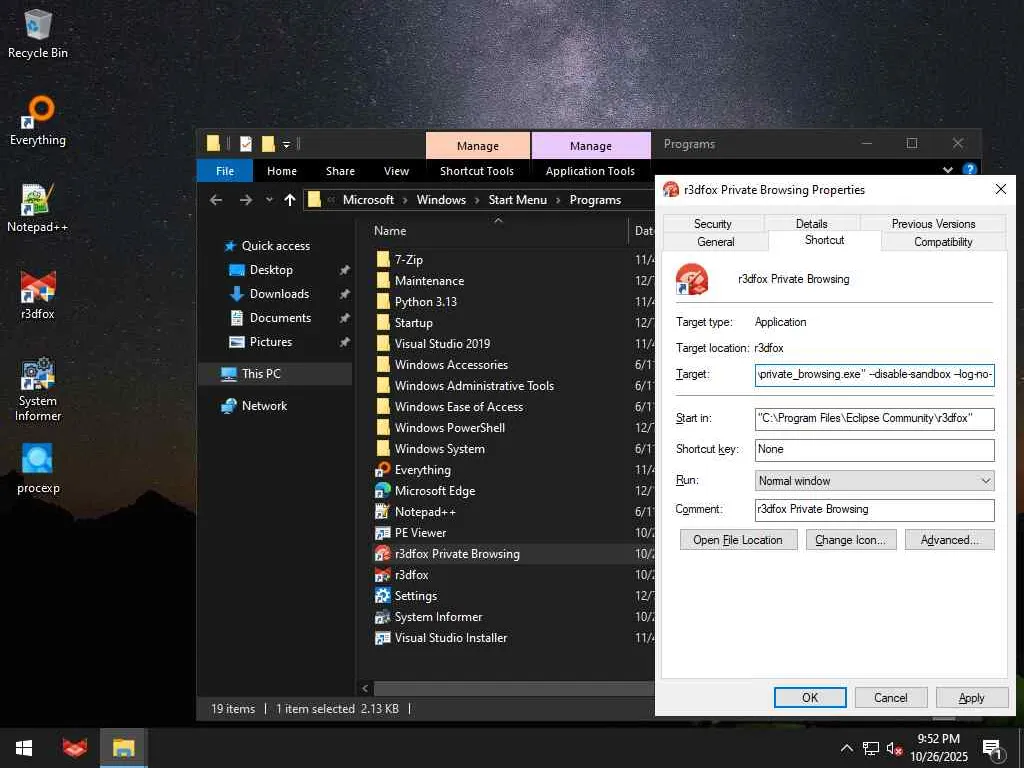
Task: Open recent locations dropdown in Explorer
Action: 269,200
